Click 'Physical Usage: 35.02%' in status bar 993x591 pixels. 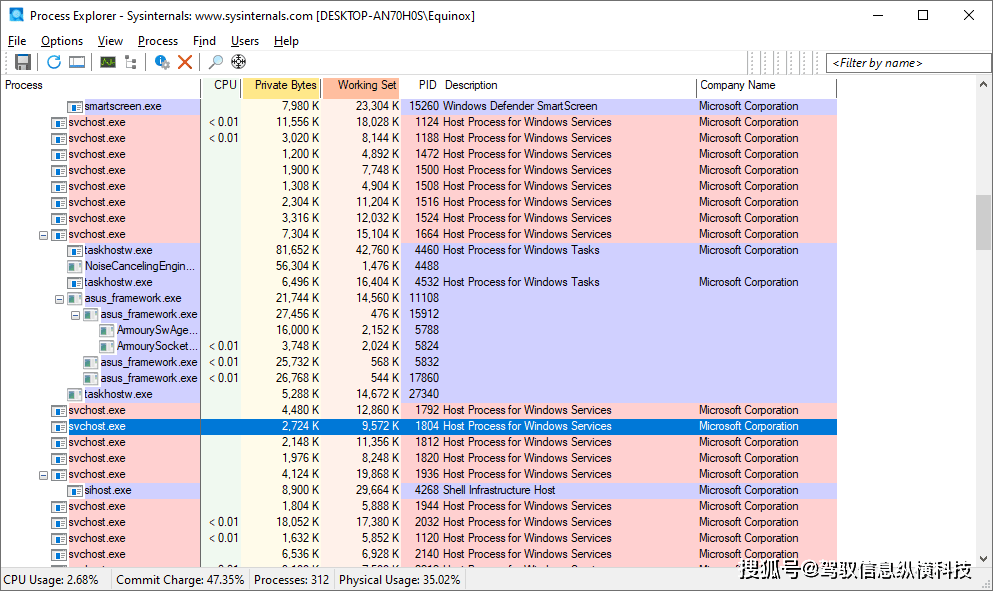coord(400,580)
